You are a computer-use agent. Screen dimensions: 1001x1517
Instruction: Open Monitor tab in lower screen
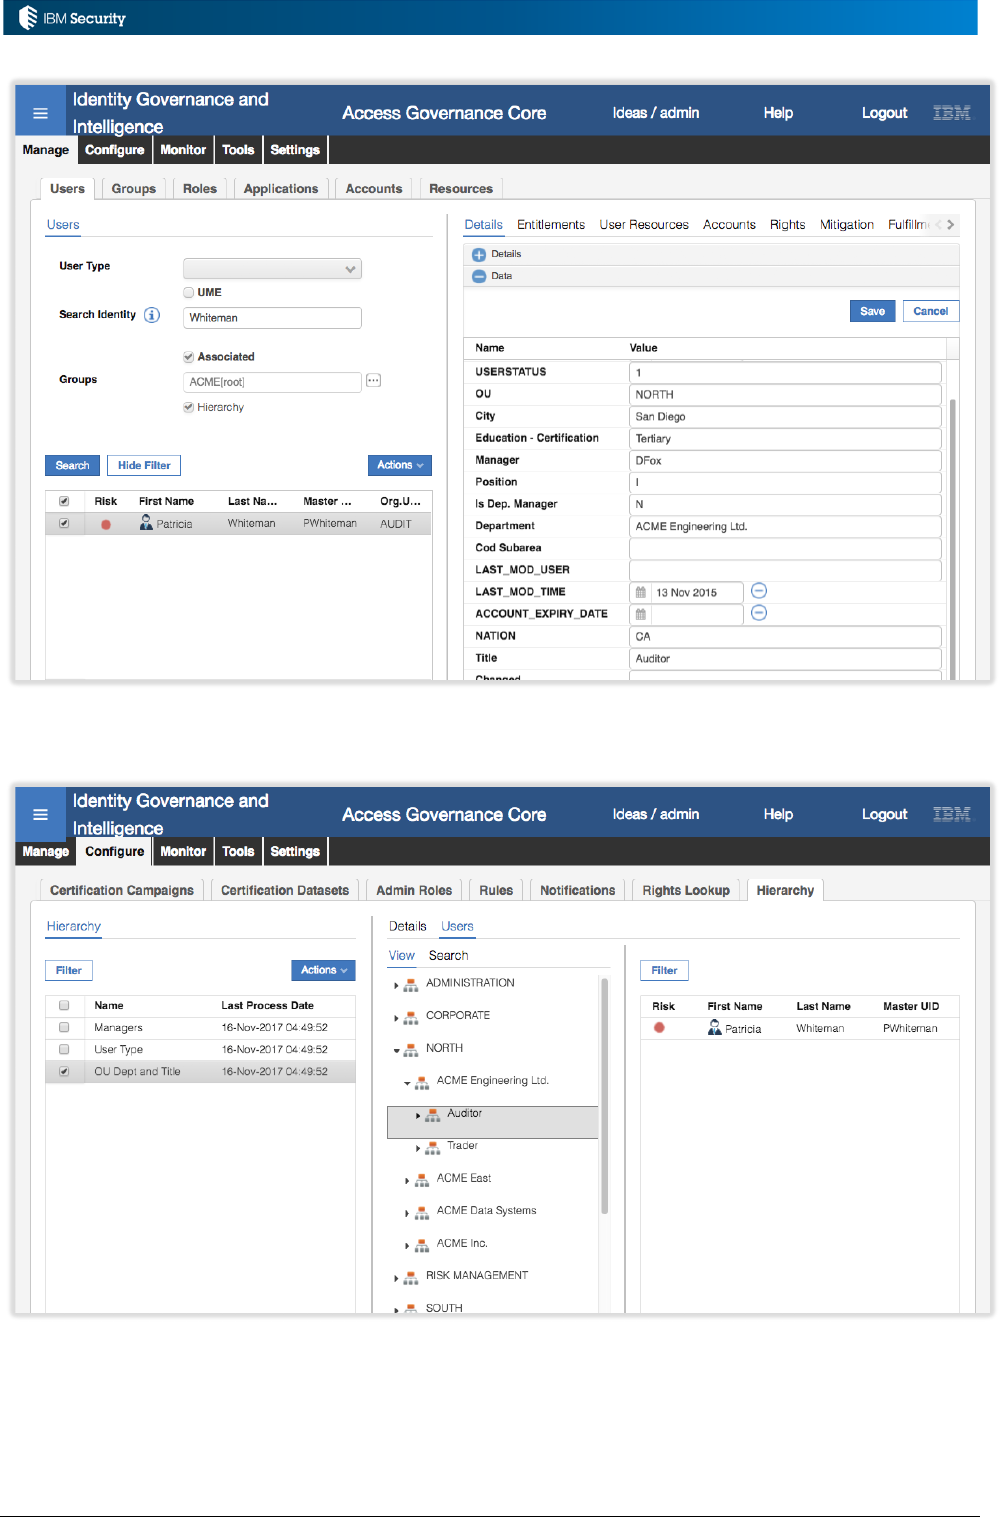tap(183, 852)
